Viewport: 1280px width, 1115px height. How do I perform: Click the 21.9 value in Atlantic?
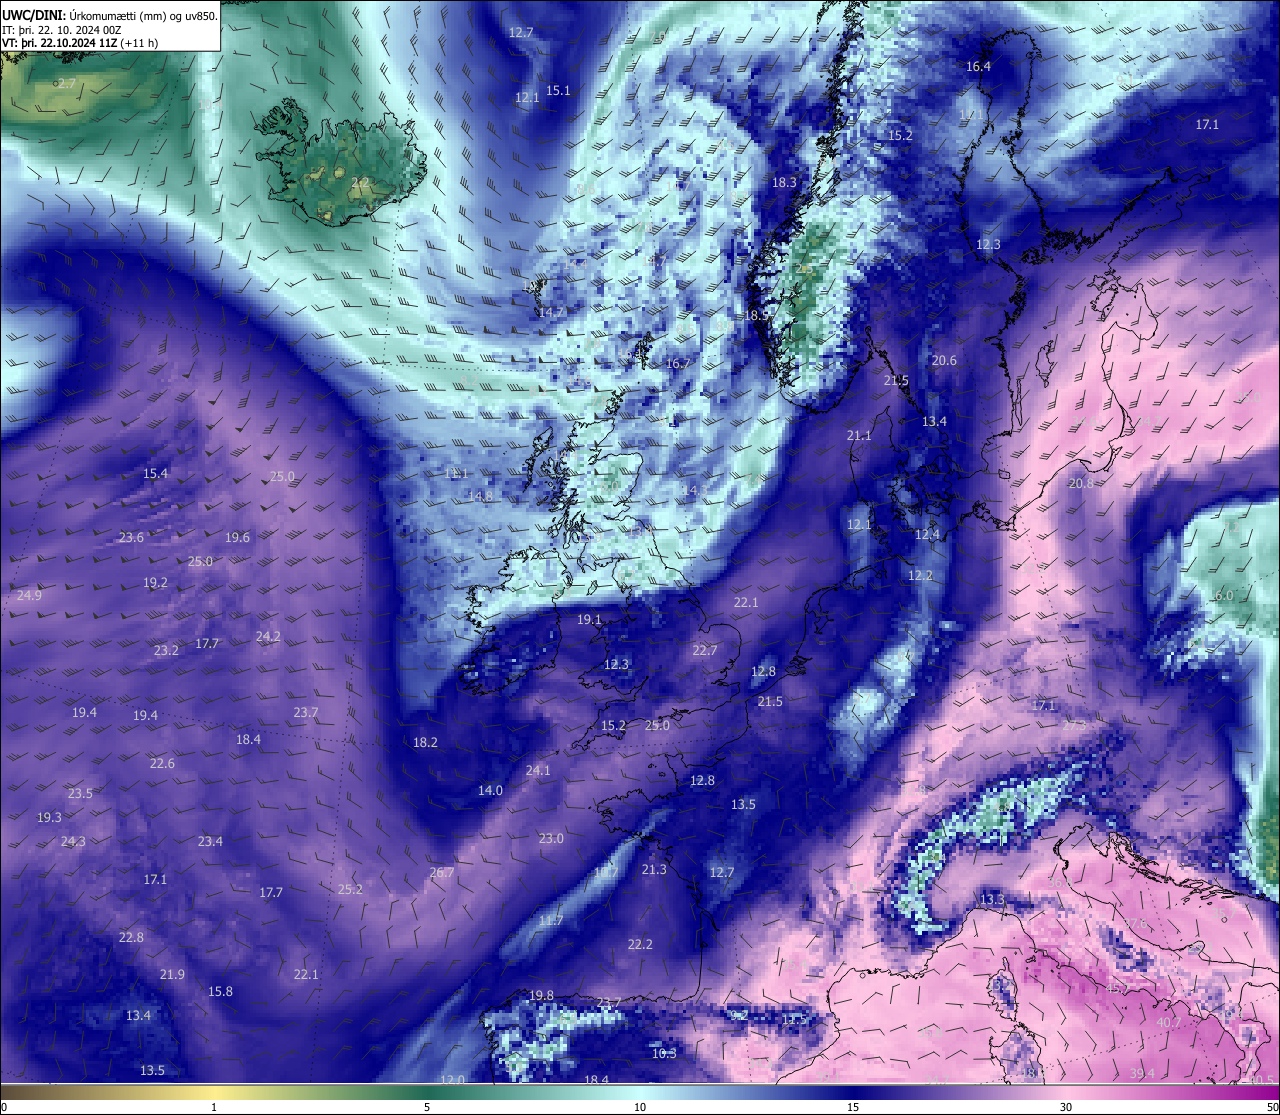[x=172, y=974]
